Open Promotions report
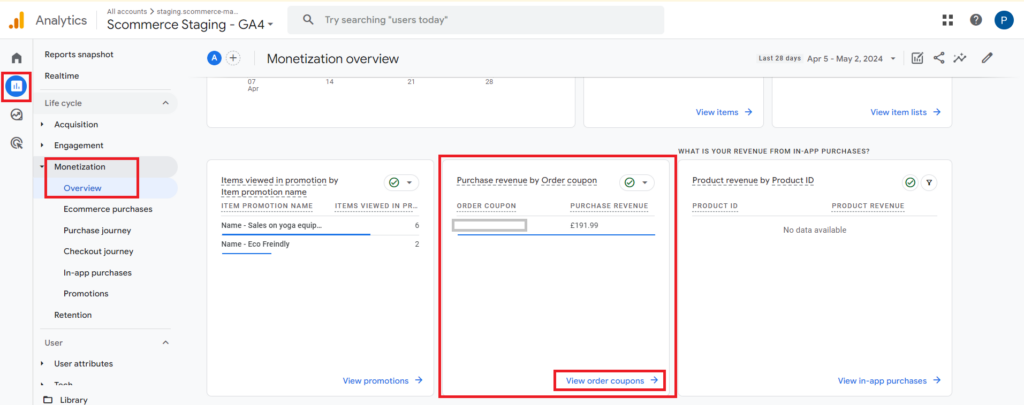The width and height of the screenshot is (1024, 405). (86, 293)
